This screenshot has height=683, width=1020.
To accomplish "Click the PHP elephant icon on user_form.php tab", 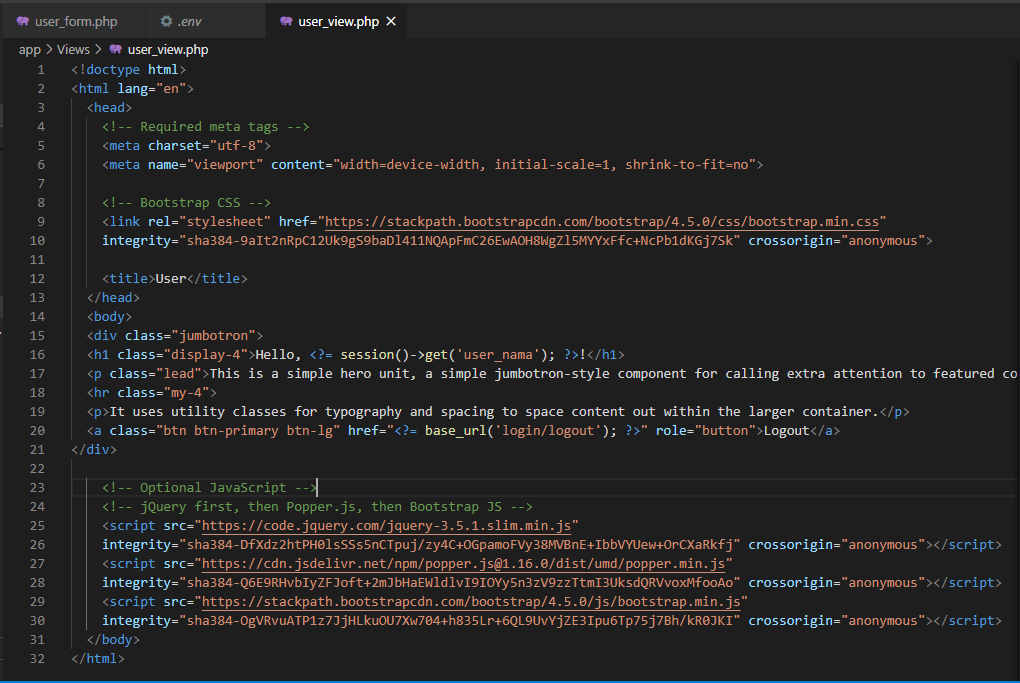I will tap(23, 21).
